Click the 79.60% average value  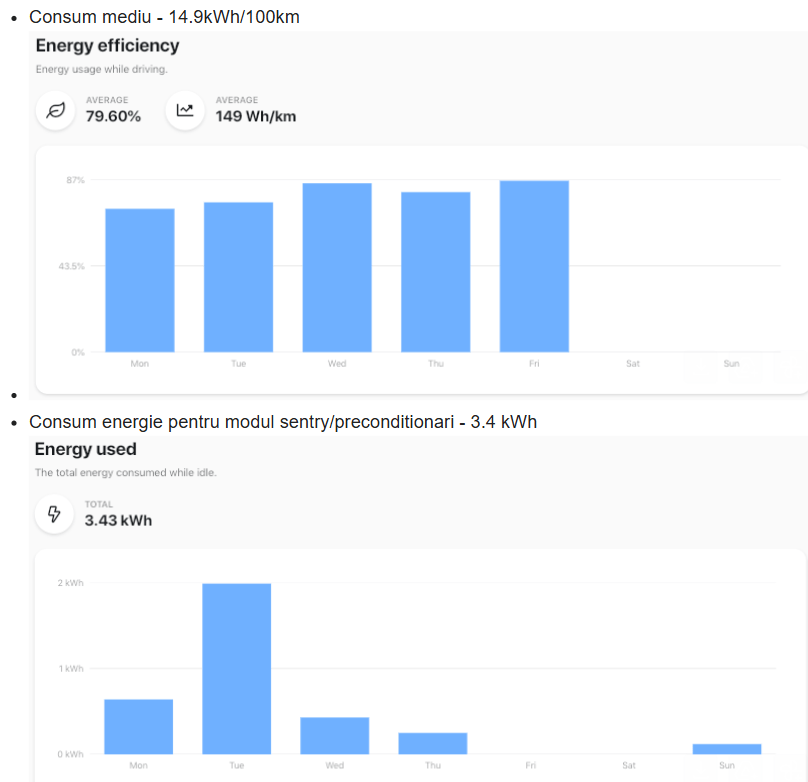113,116
